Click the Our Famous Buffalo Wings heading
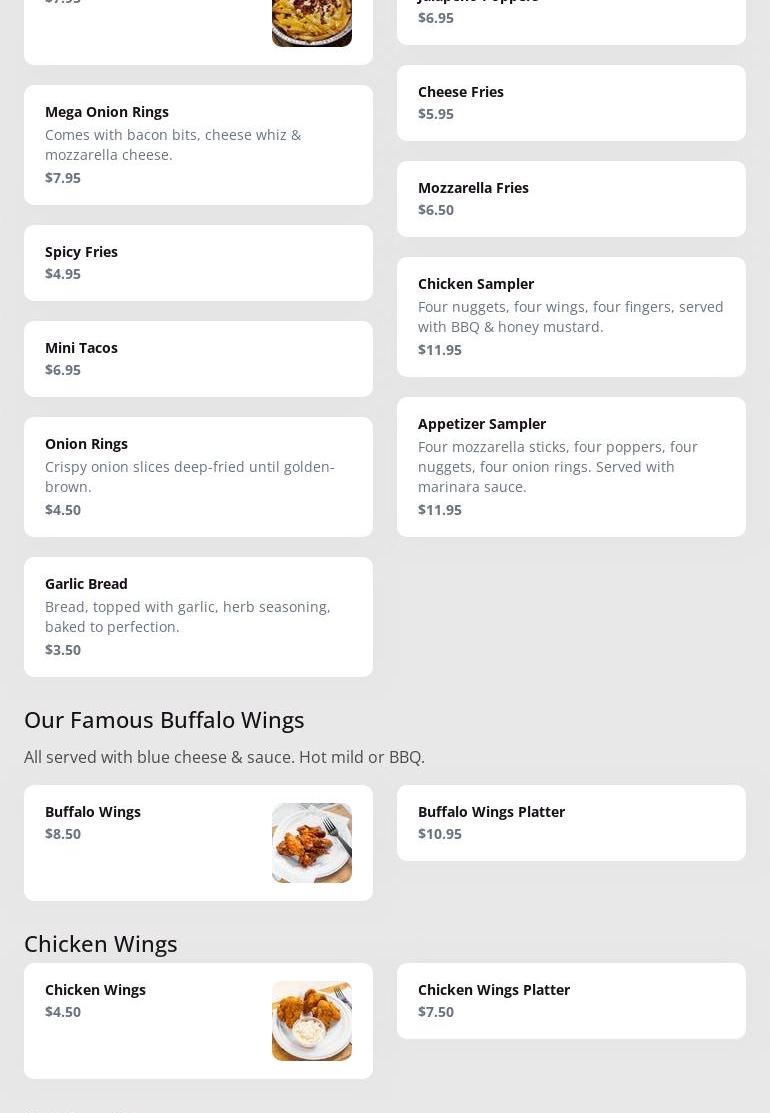 point(164,720)
